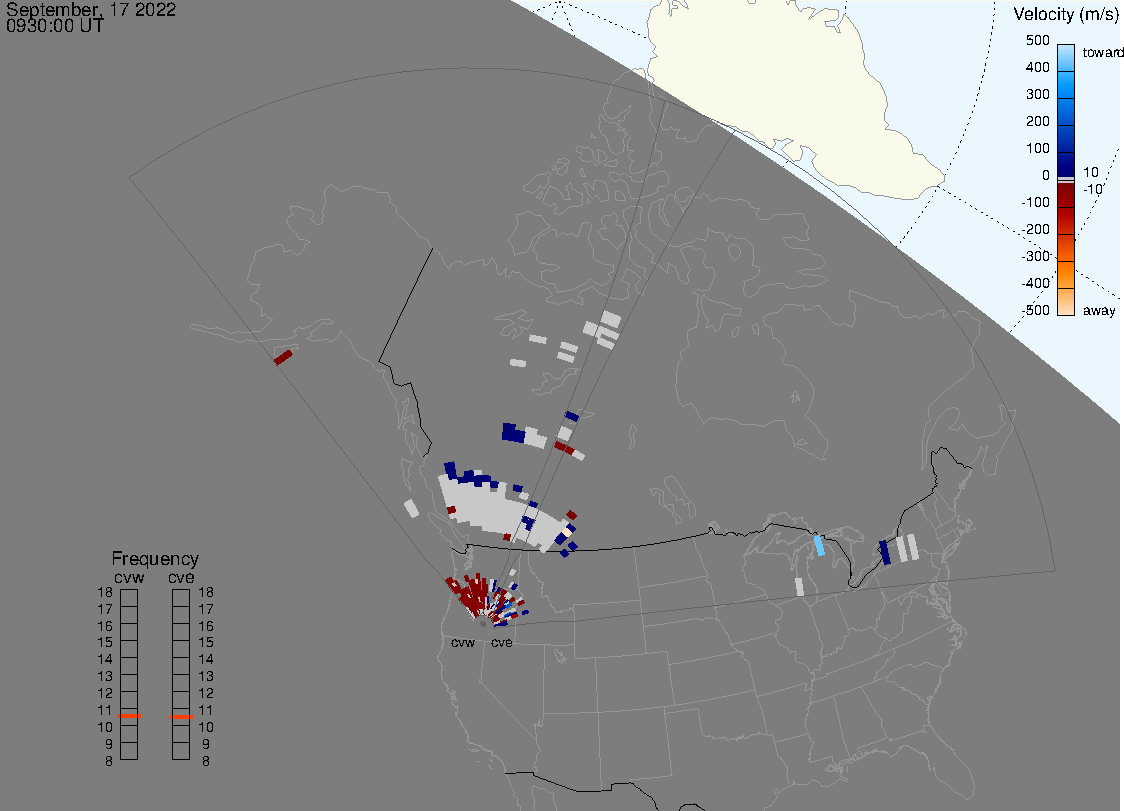Click the "Frequency" legend heading

[155, 559]
